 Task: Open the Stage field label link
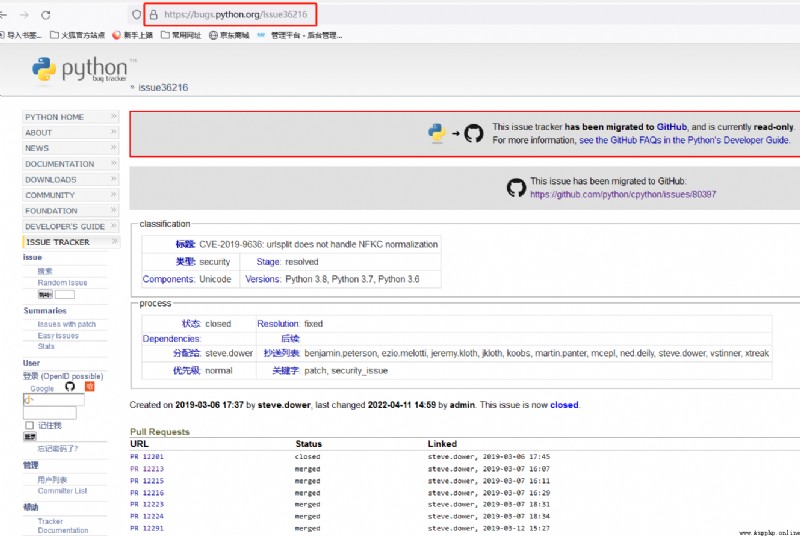coord(269,262)
